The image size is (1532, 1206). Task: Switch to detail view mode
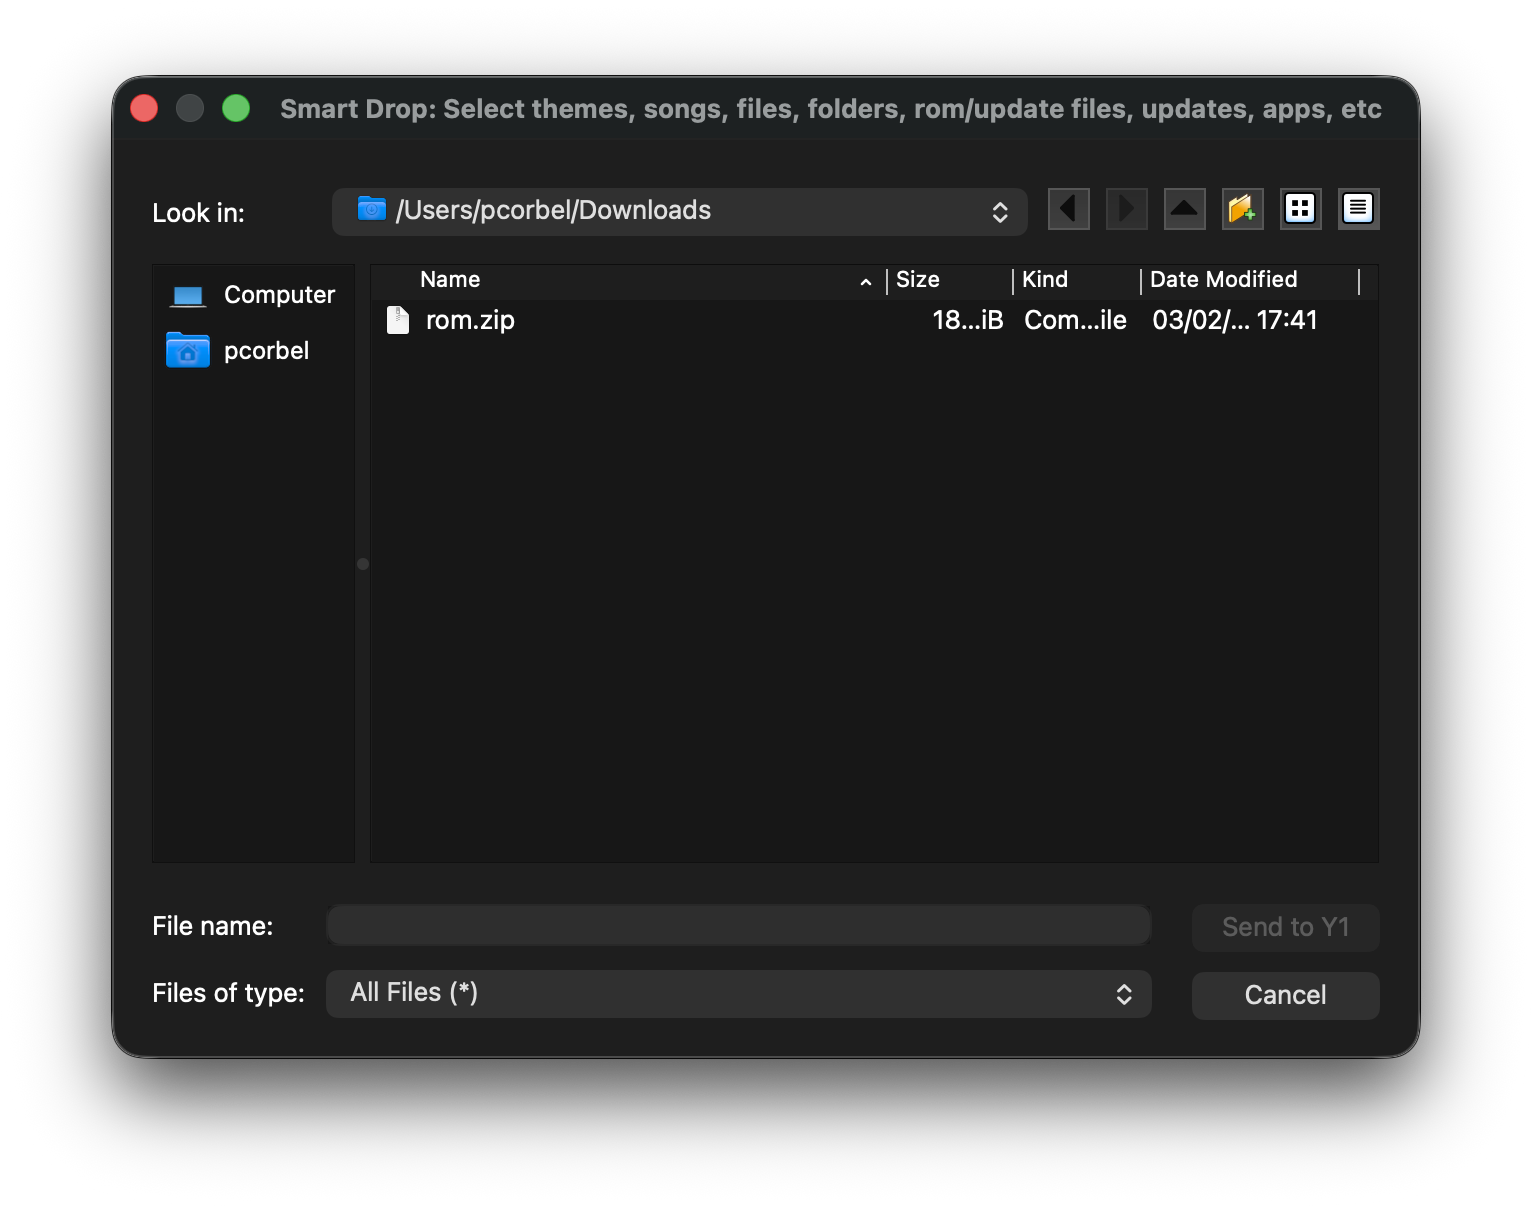tap(1358, 209)
